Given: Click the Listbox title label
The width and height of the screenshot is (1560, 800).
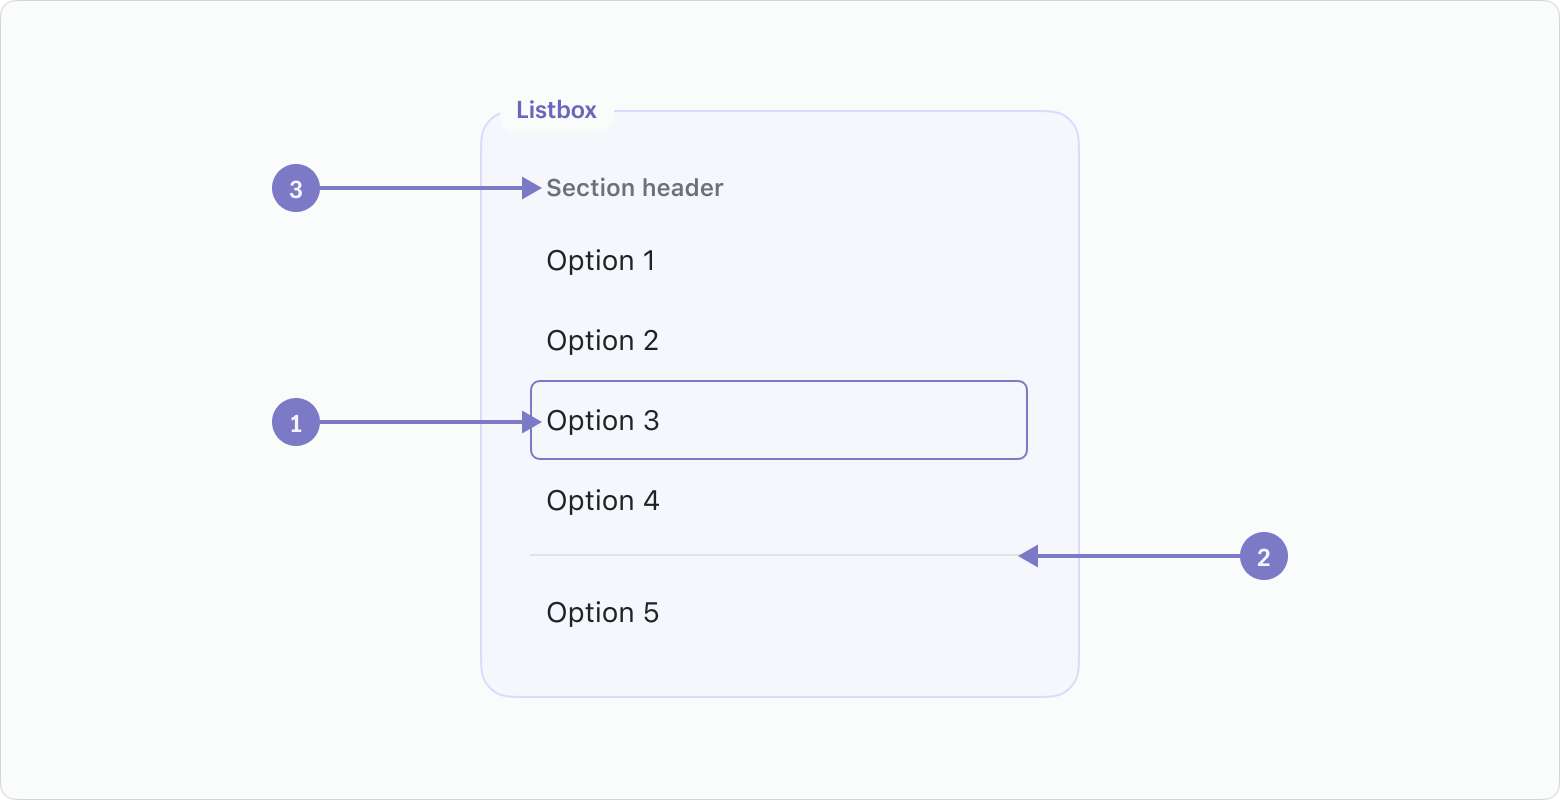Looking at the screenshot, I should tap(556, 110).
